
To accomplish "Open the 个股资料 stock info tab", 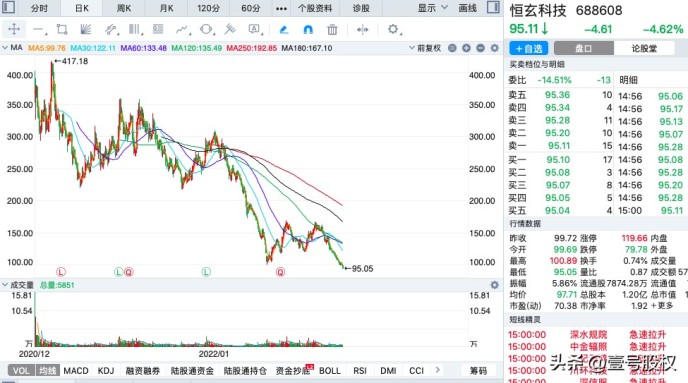I will click(x=315, y=8).
